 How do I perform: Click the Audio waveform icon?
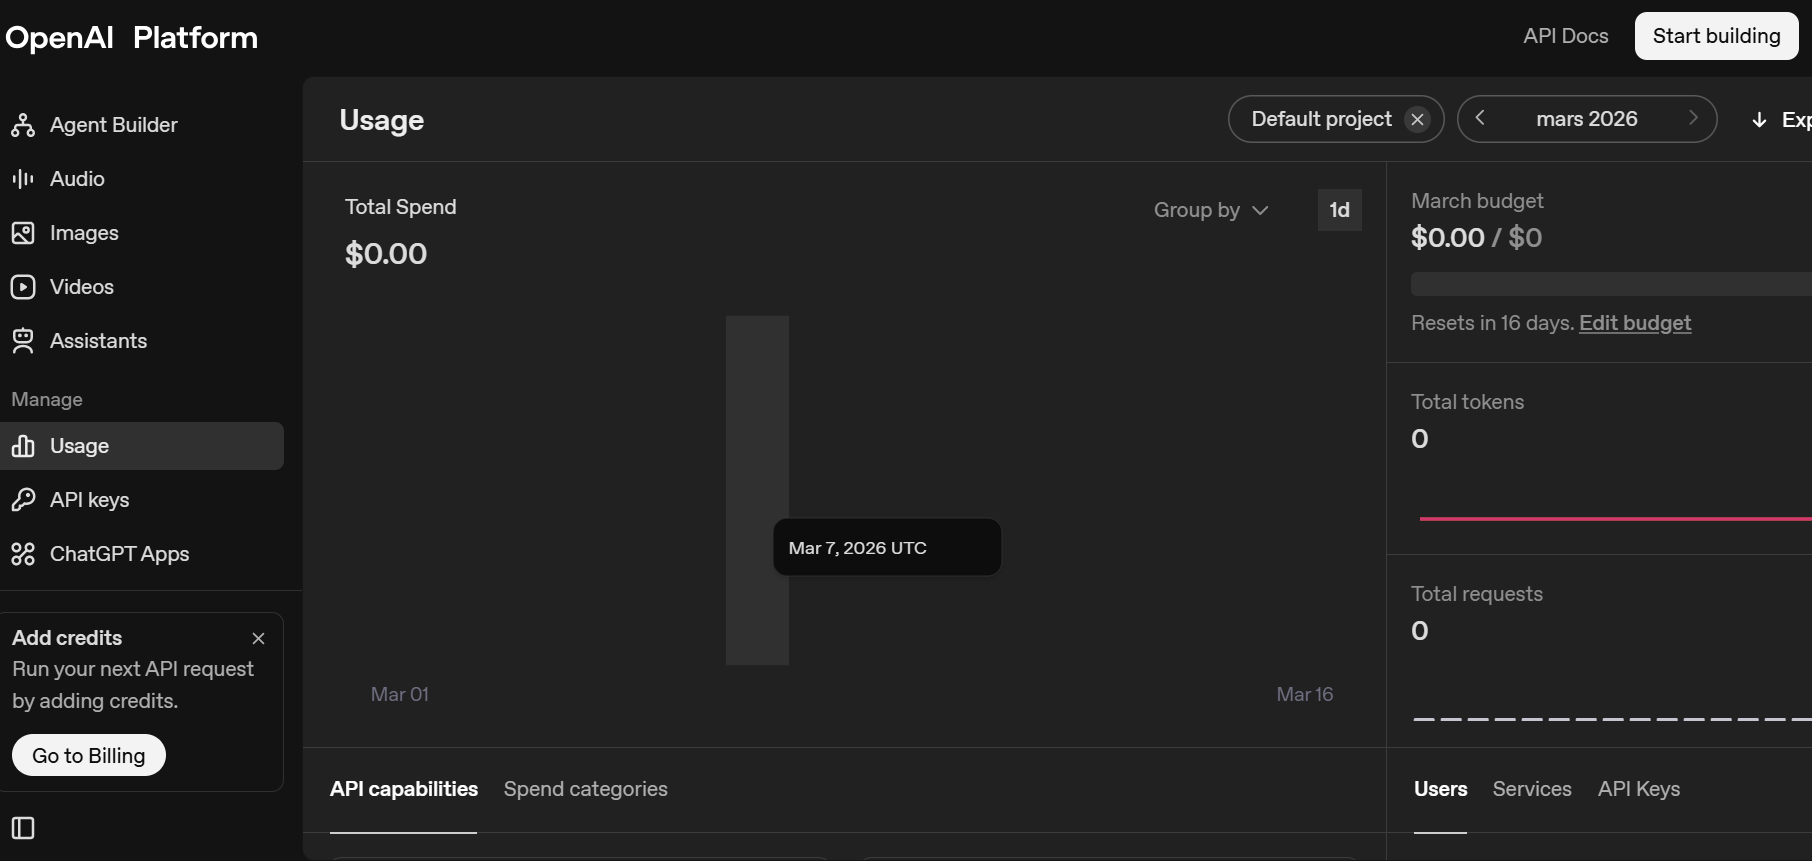23,179
